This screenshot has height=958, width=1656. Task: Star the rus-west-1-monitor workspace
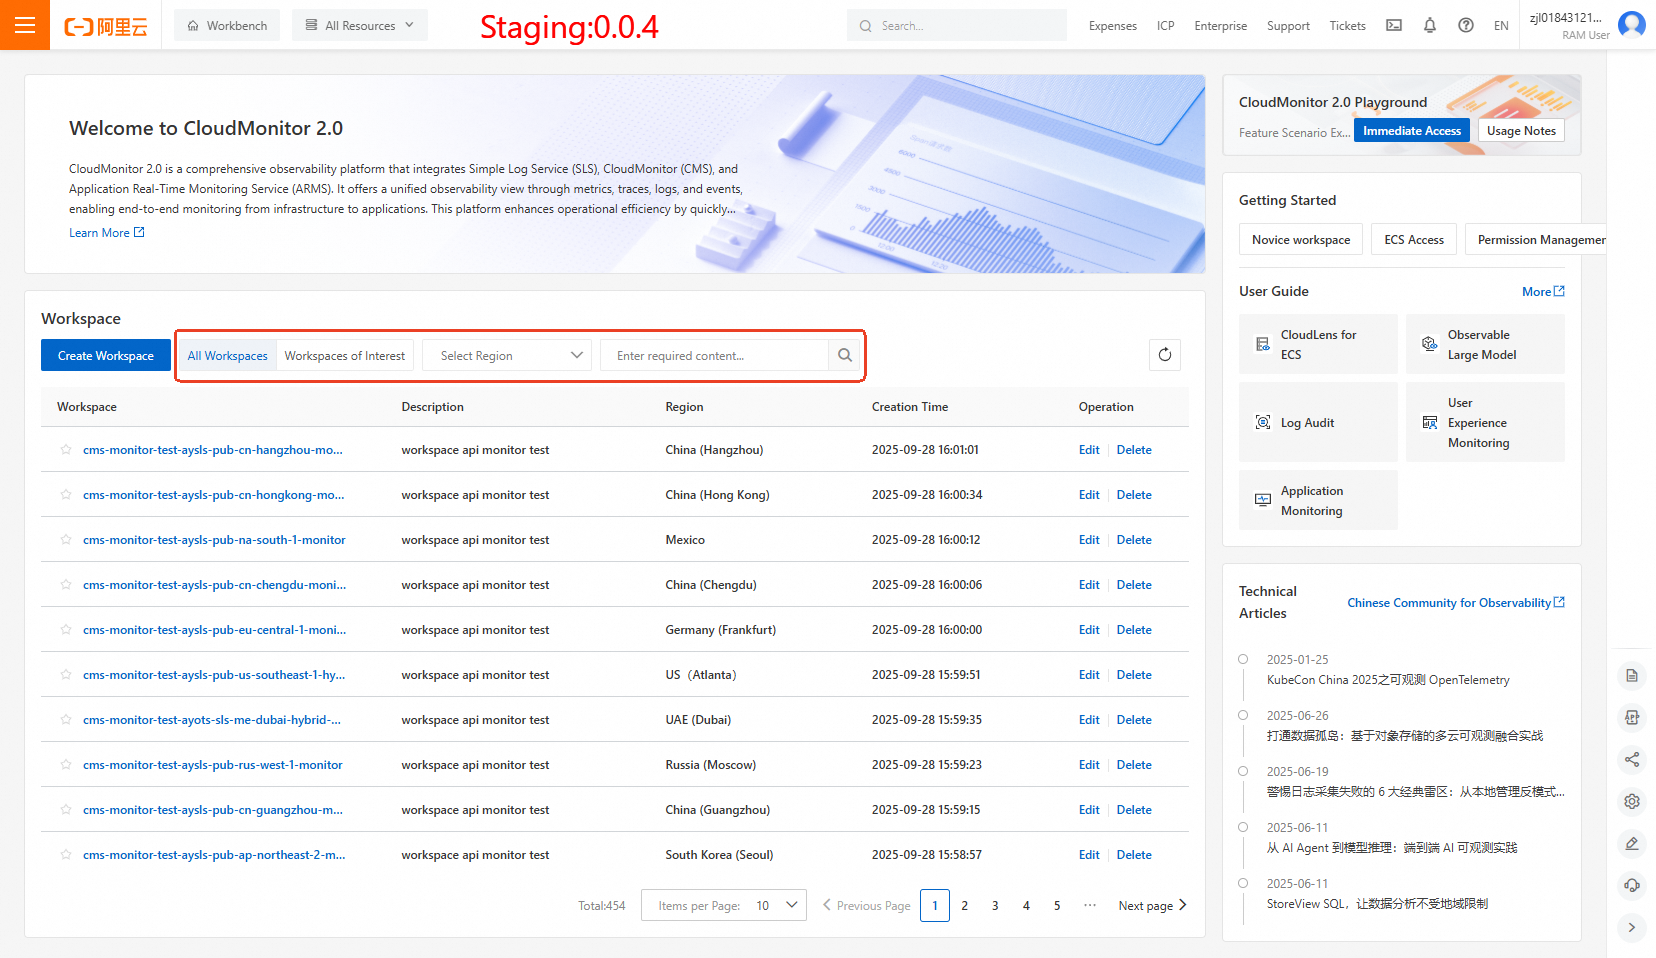[x=66, y=765]
